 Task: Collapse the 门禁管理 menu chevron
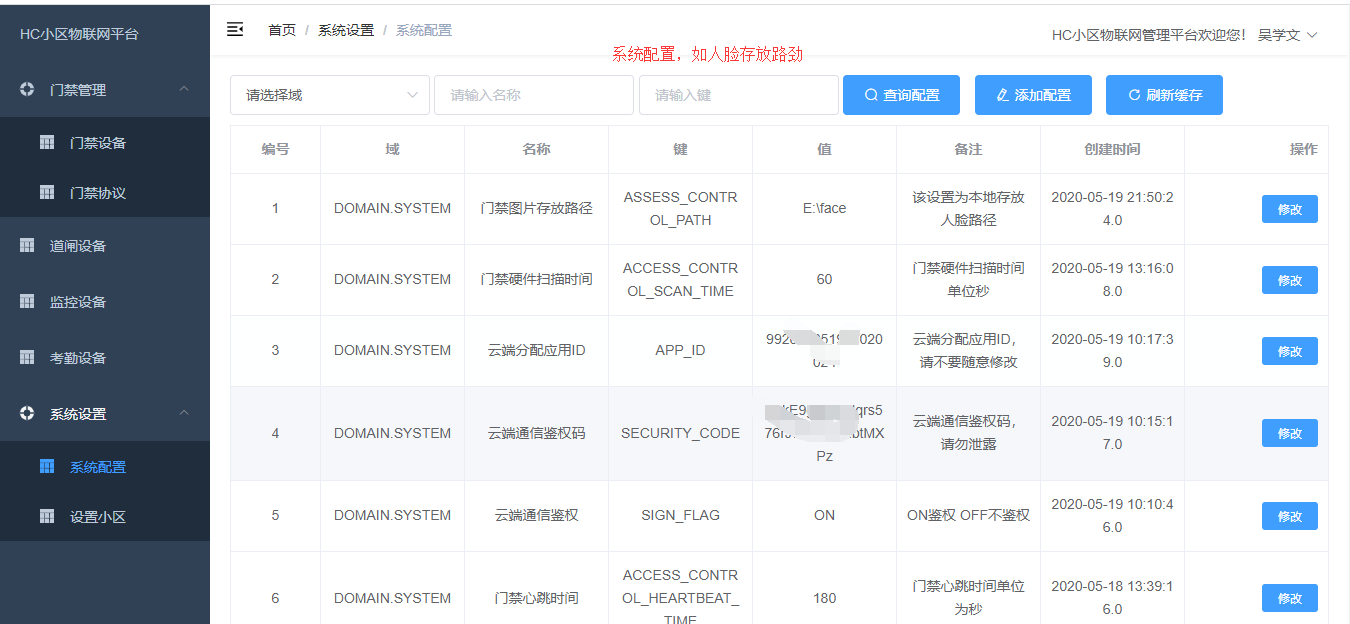point(184,90)
